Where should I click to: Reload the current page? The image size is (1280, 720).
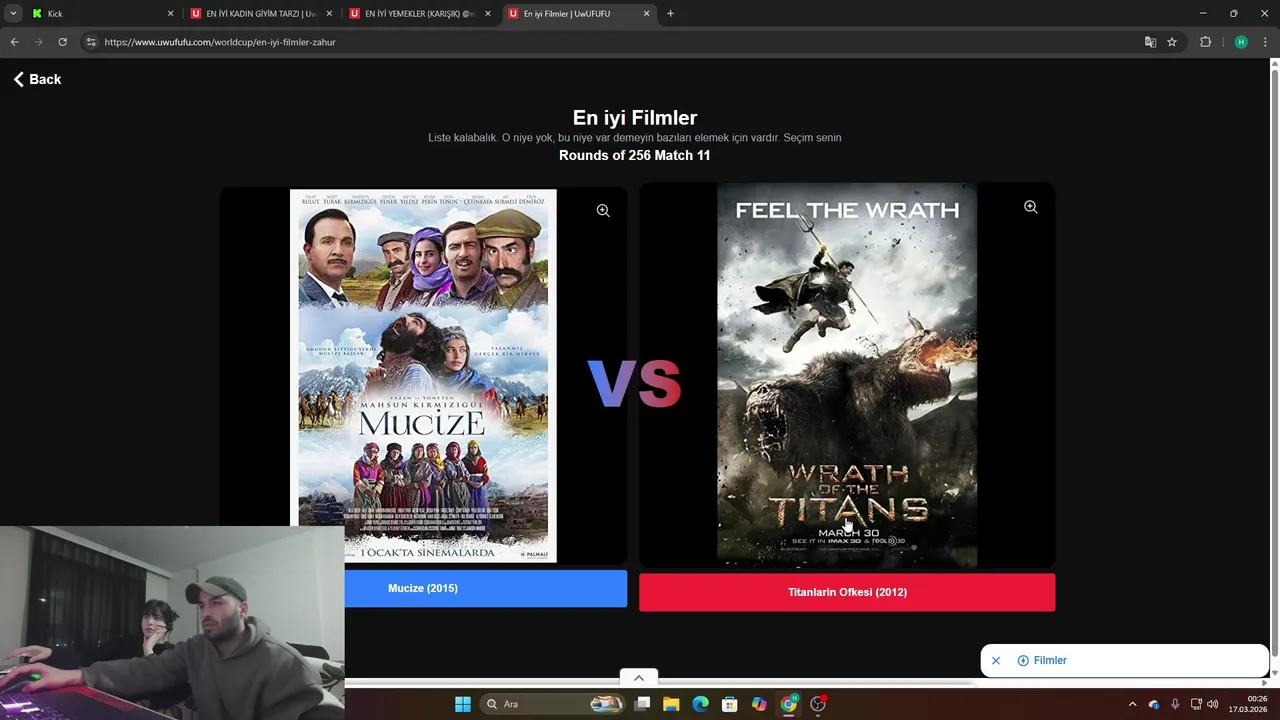click(x=62, y=42)
